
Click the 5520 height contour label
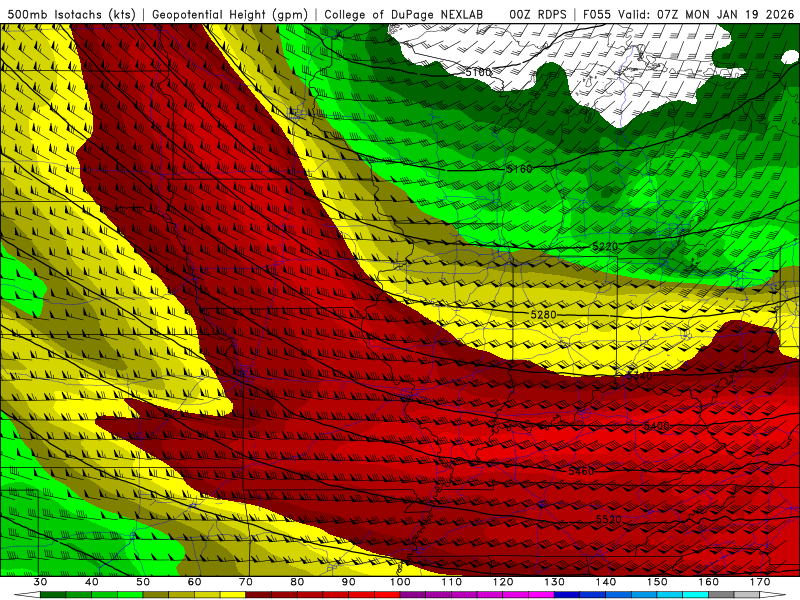click(x=609, y=519)
